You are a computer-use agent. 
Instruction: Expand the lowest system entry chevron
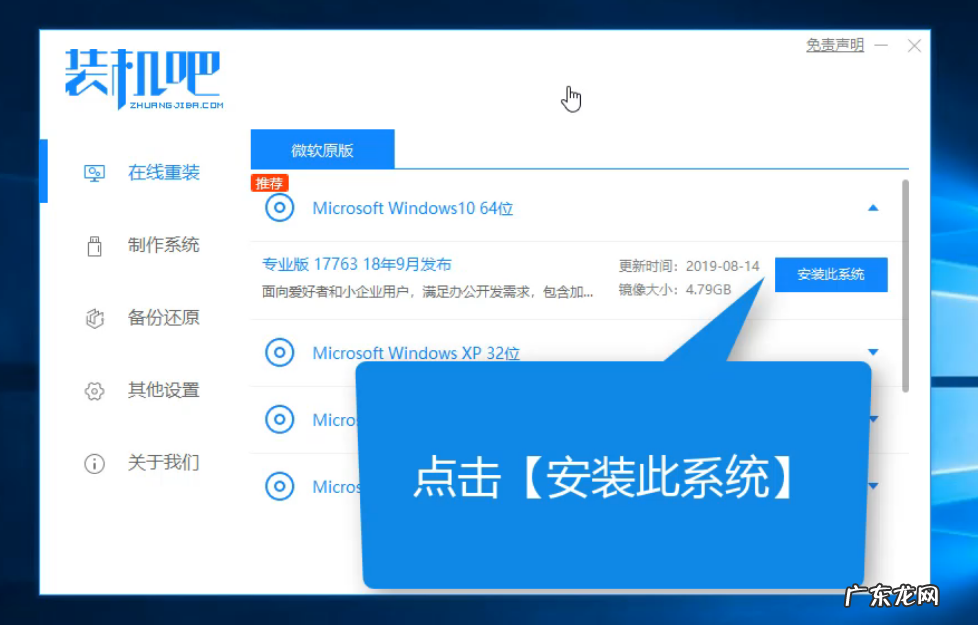pyautogui.click(x=873, y=486)
